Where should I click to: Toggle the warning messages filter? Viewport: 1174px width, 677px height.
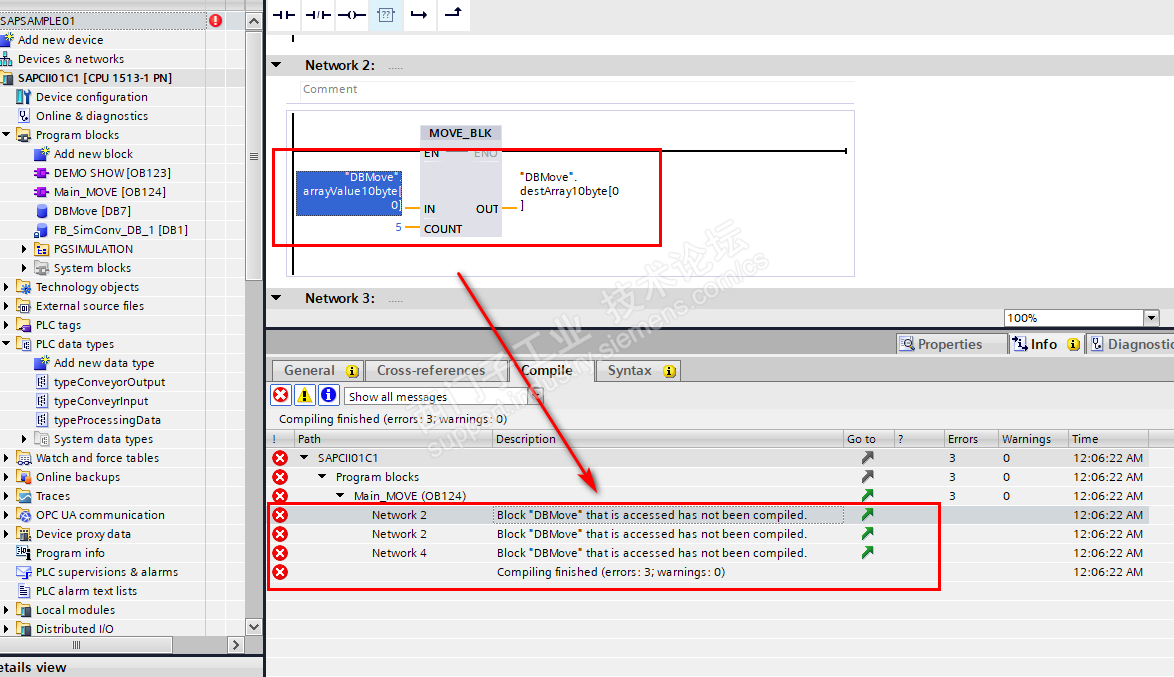(x=305, y=395)
